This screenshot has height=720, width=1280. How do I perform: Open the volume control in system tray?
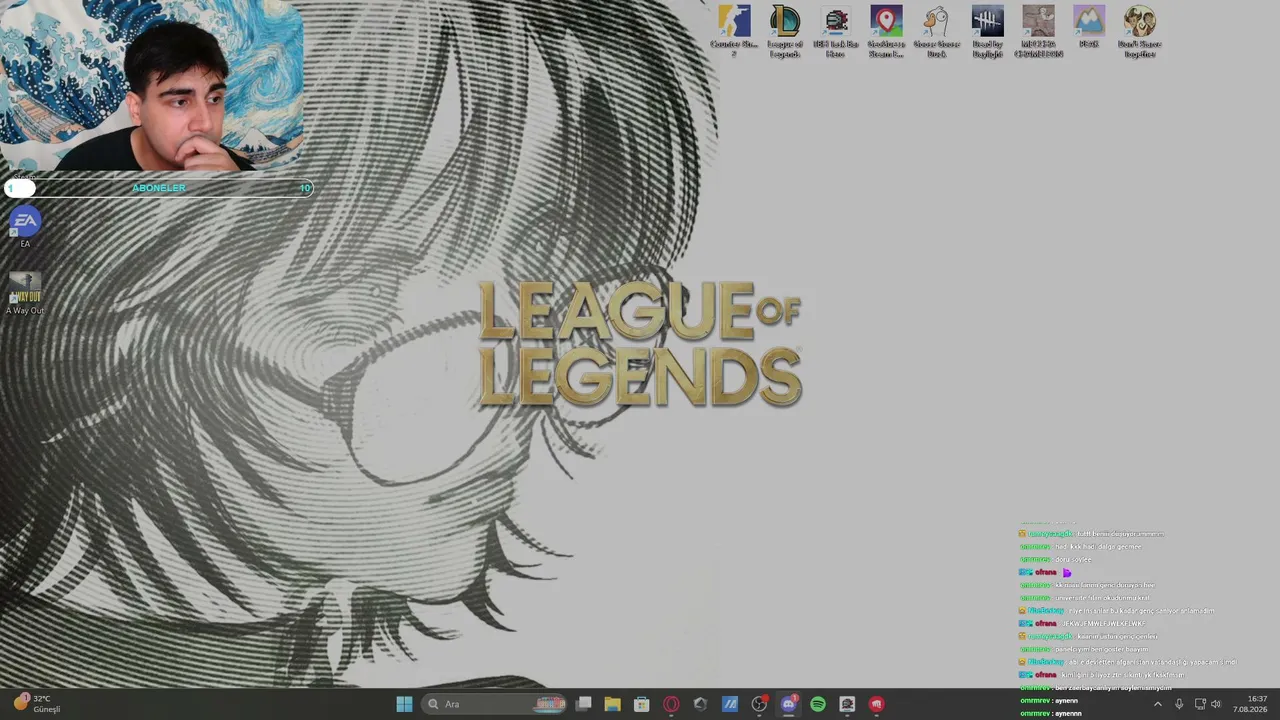(x=1216, y=704)
